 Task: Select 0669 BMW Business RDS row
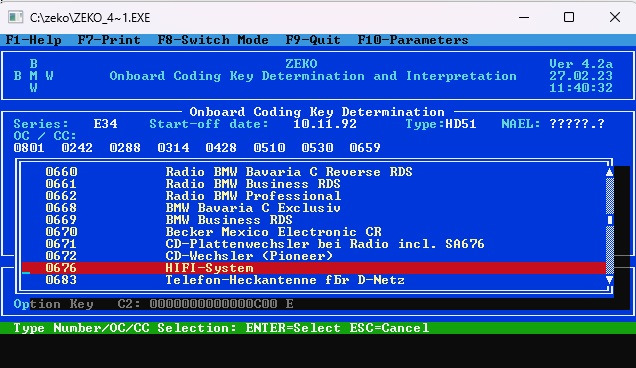click(x=314, y=220)
